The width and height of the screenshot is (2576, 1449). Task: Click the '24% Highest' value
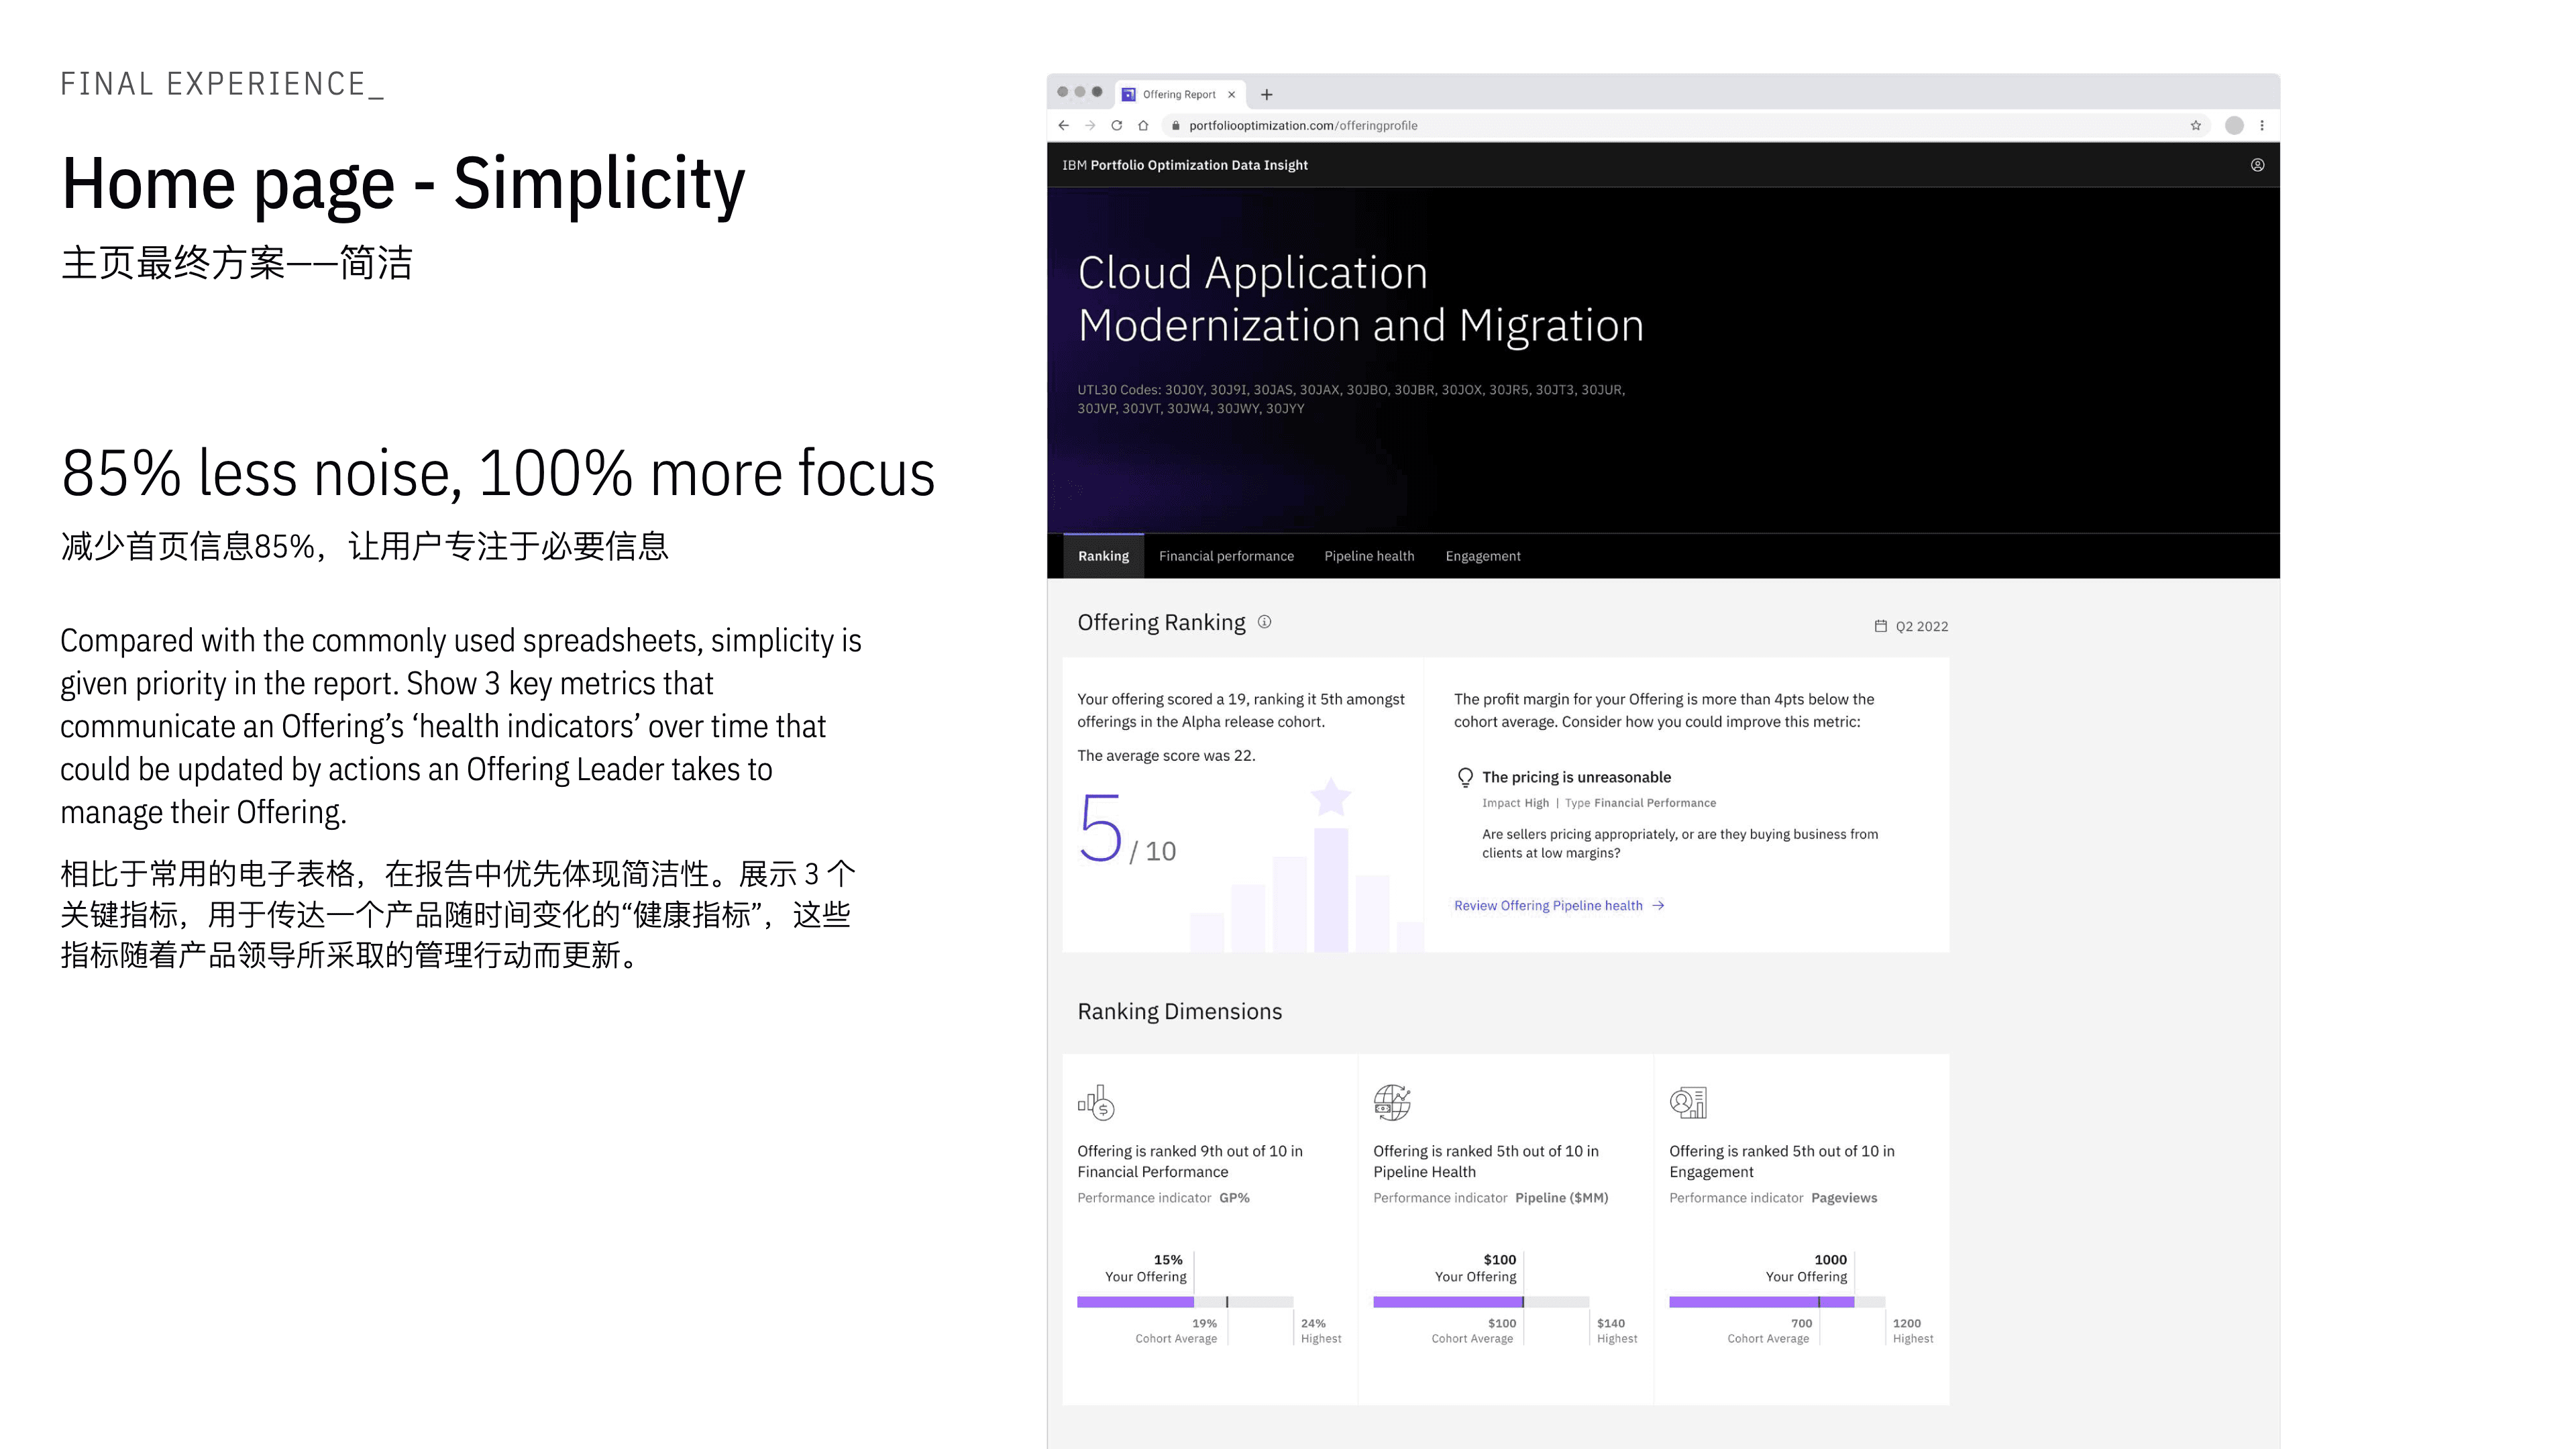coord(1321,1330)
